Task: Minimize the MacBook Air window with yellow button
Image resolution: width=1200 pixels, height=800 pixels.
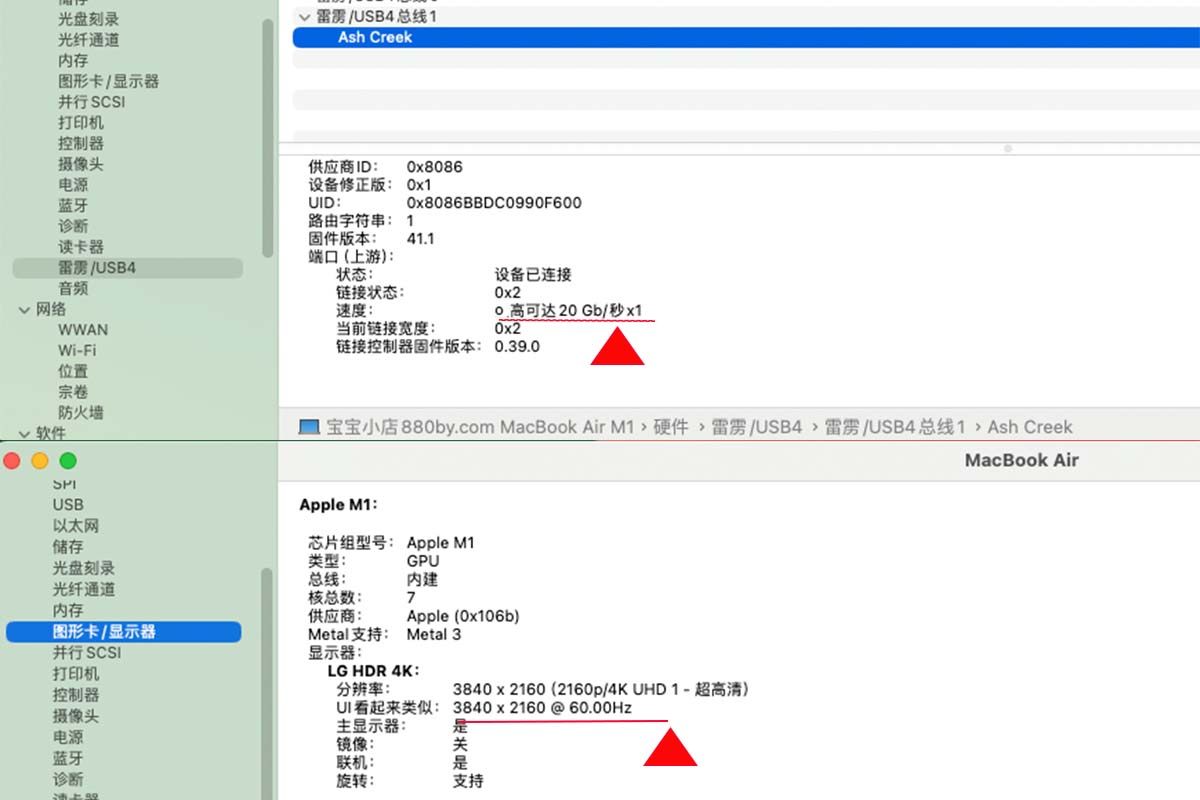Action: 40,461
